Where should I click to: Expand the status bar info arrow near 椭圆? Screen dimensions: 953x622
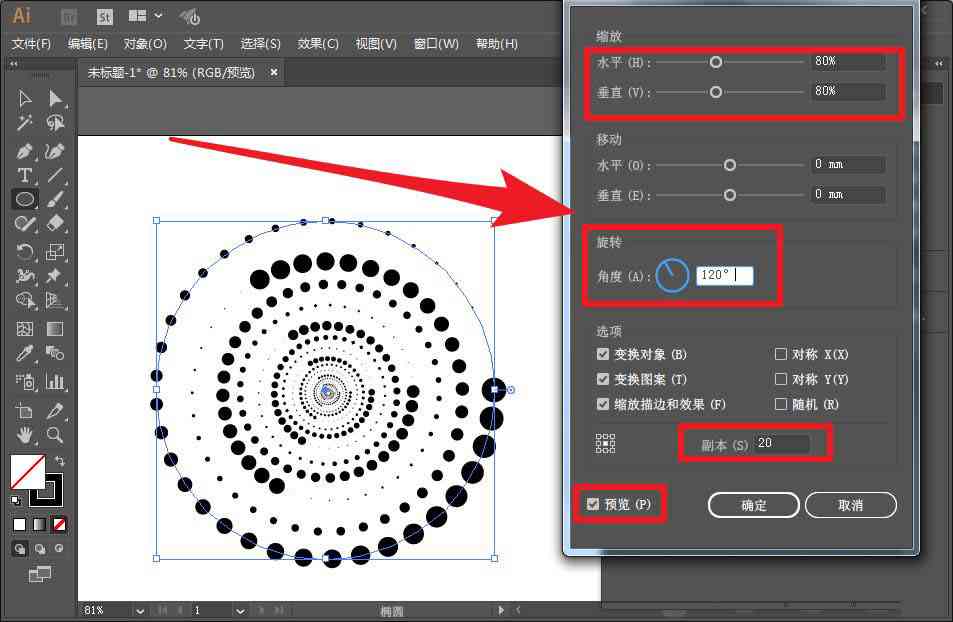[x=501, y=610]
